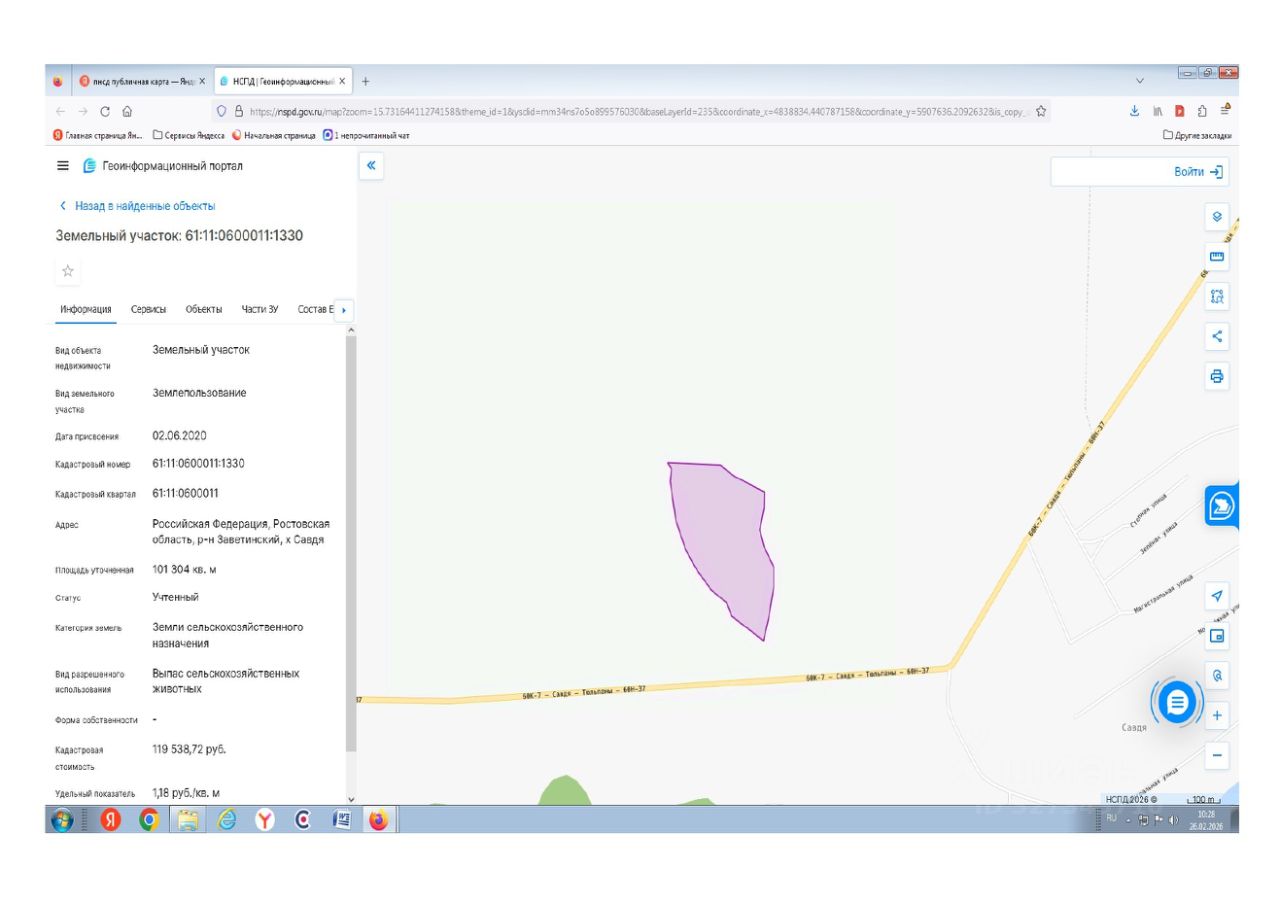The height and width of the screenshot is (904, 1280).
Task: Locate my position on the map
Action: (x=1217, y=596)
